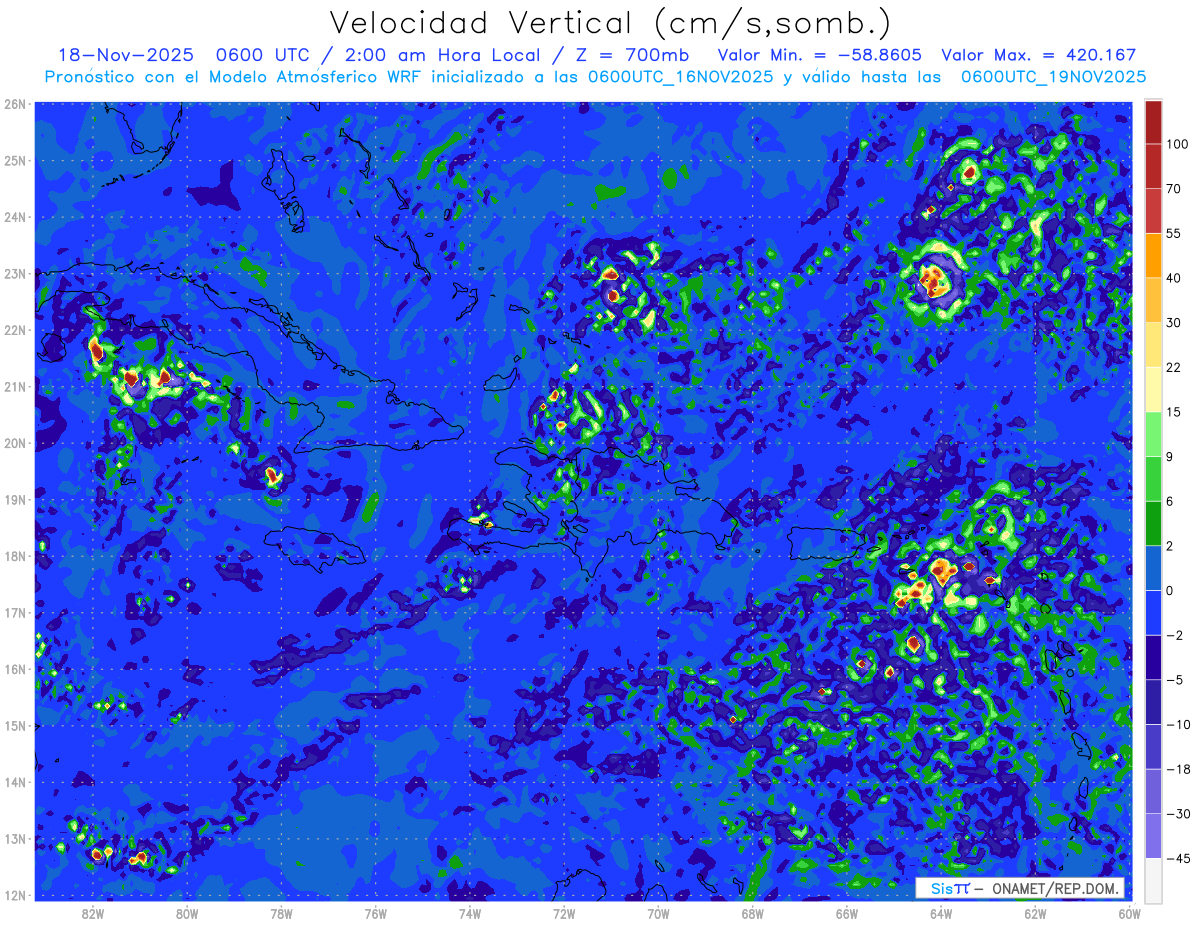Click the 13N latitude label
This screenshot has width=1200, height=927.
[x=15, y=838]
